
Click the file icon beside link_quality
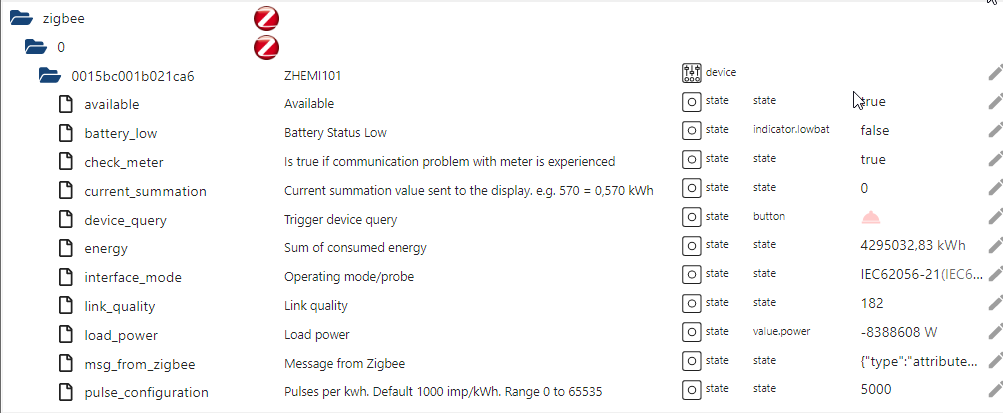(65, 306)
